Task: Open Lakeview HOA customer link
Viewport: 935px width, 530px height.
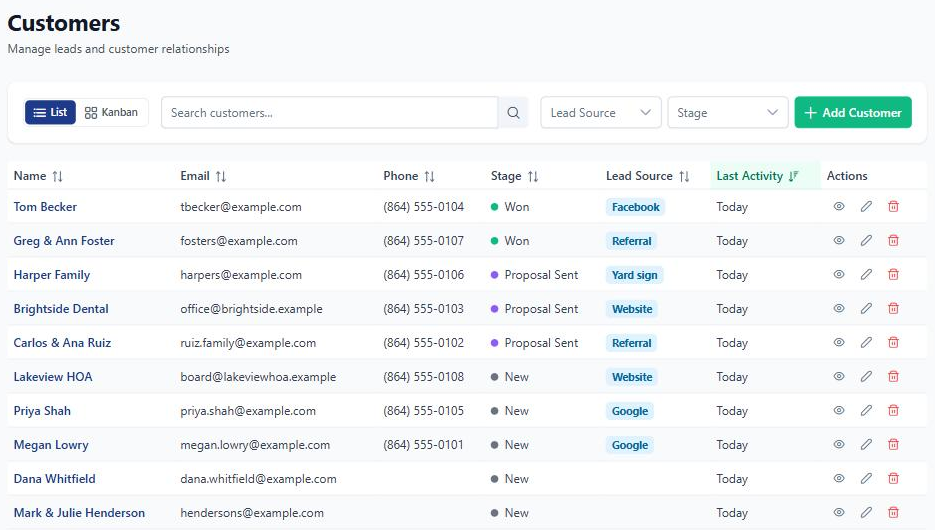Action: 53,377
